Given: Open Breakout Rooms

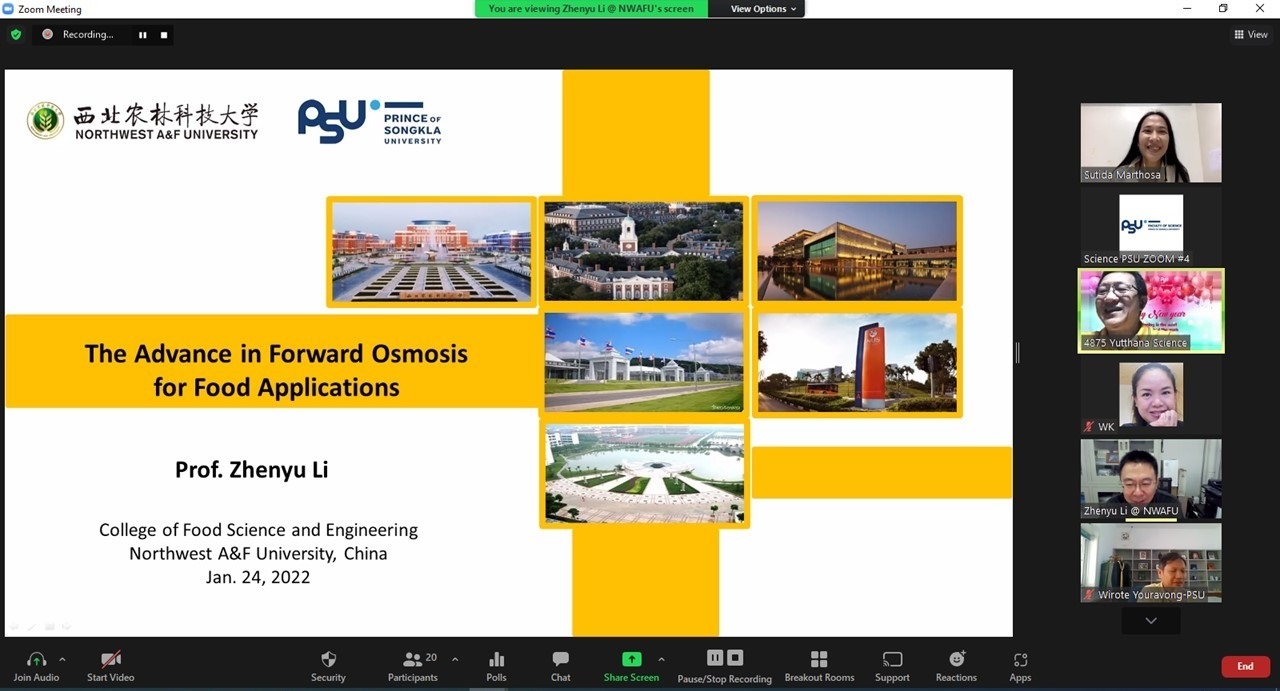Looking at the screenshot, I should [819, 660].
